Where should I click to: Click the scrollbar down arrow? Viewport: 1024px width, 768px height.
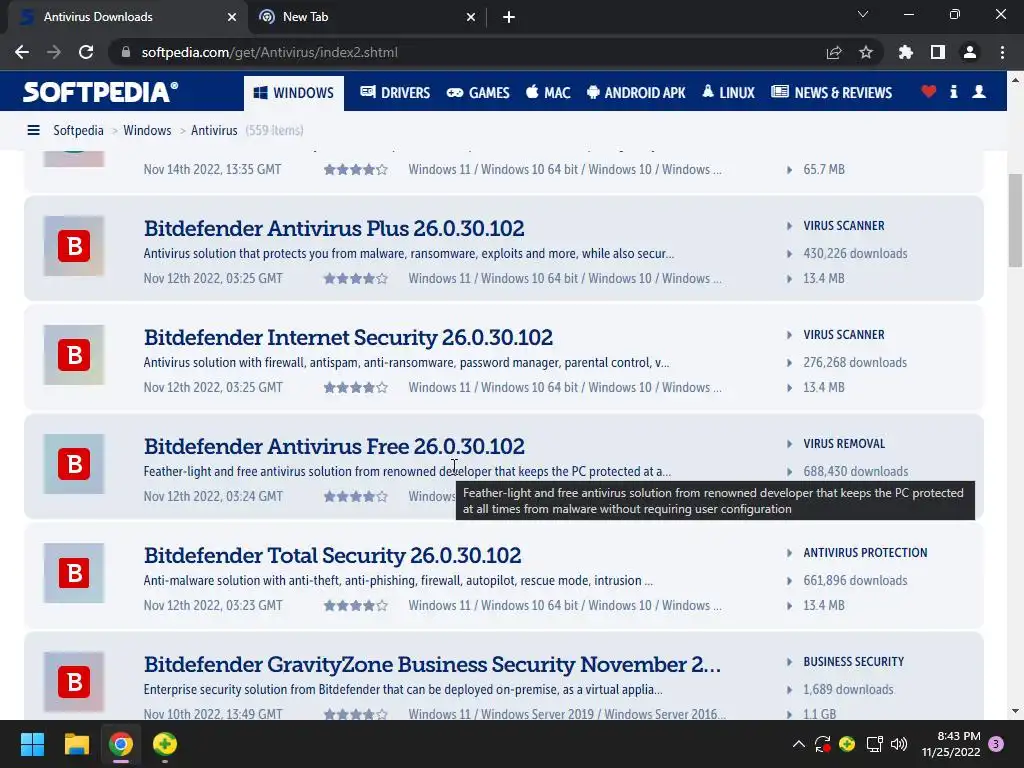[1015, 711]
